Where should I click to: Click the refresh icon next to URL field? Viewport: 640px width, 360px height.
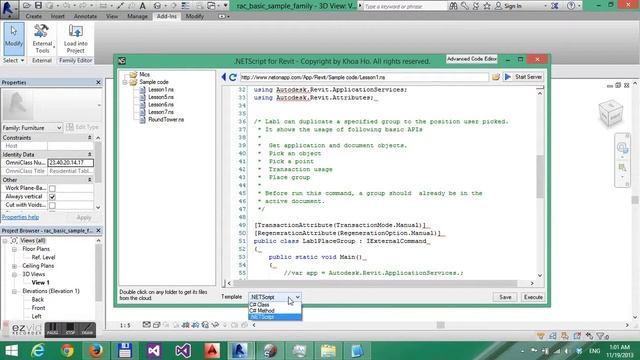pos(233,77)
